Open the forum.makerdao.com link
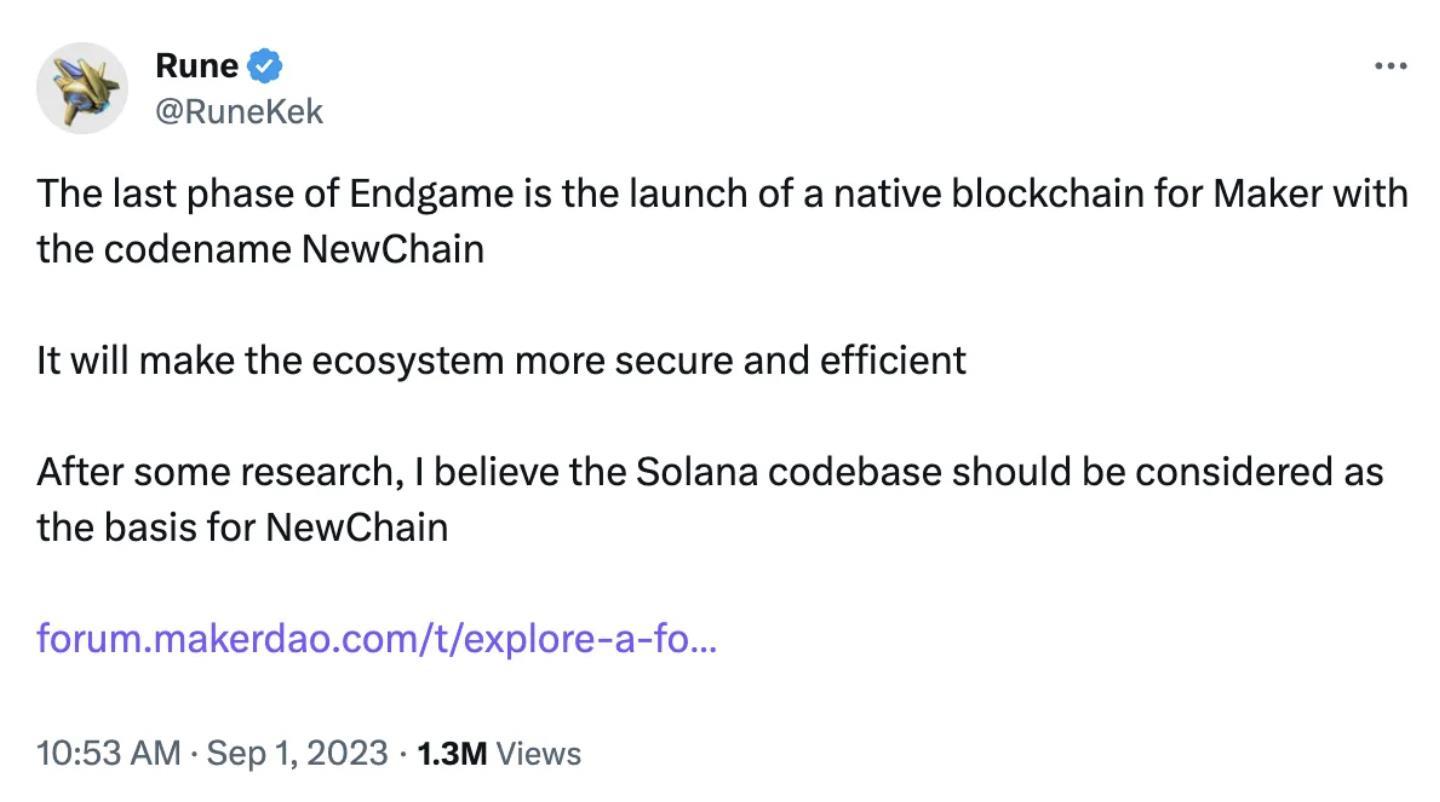Screen dimensions: 1440x802 click(x=376, y=637)
